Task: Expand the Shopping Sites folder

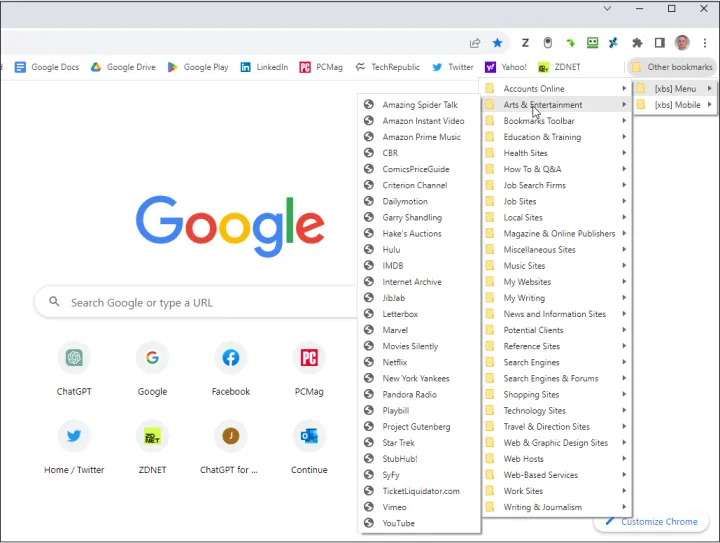Action: pos(555,395)
